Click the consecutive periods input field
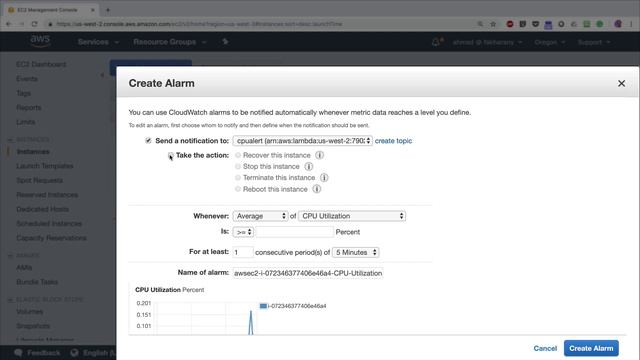This screenshot has width=640, height=360. click(x=242, y=252)
